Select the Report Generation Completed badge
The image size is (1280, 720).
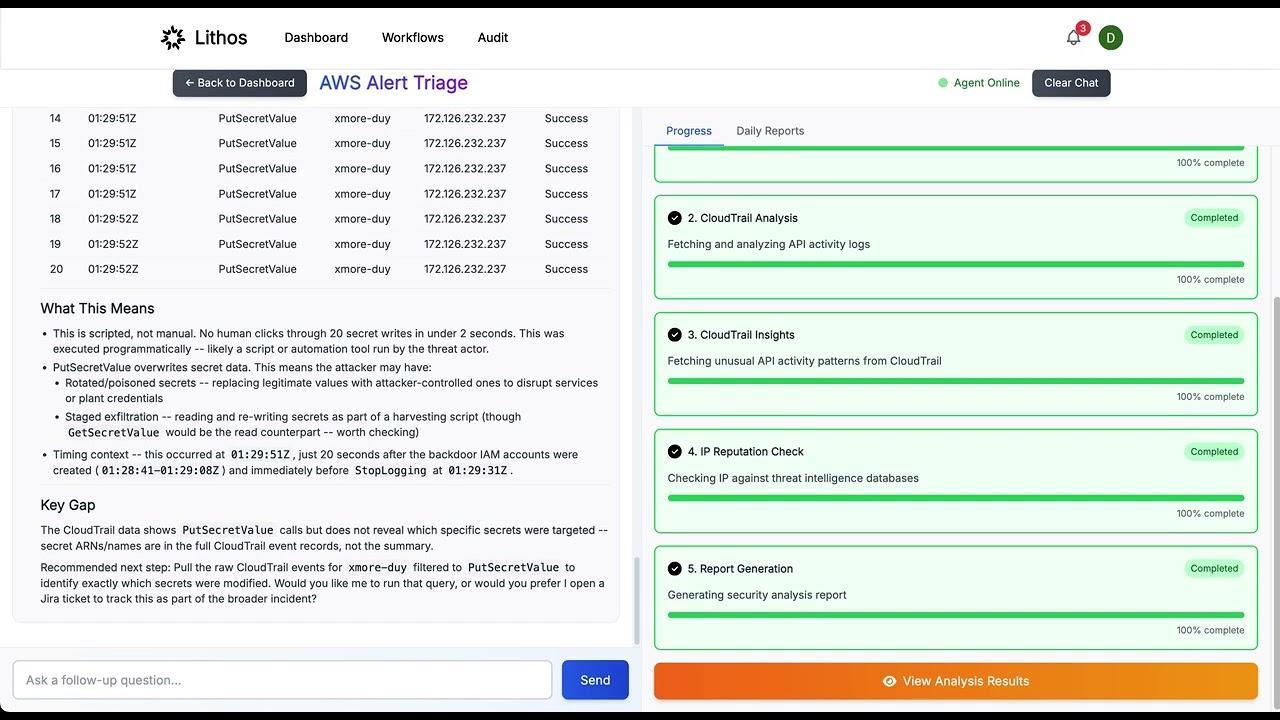[1214, 569]
